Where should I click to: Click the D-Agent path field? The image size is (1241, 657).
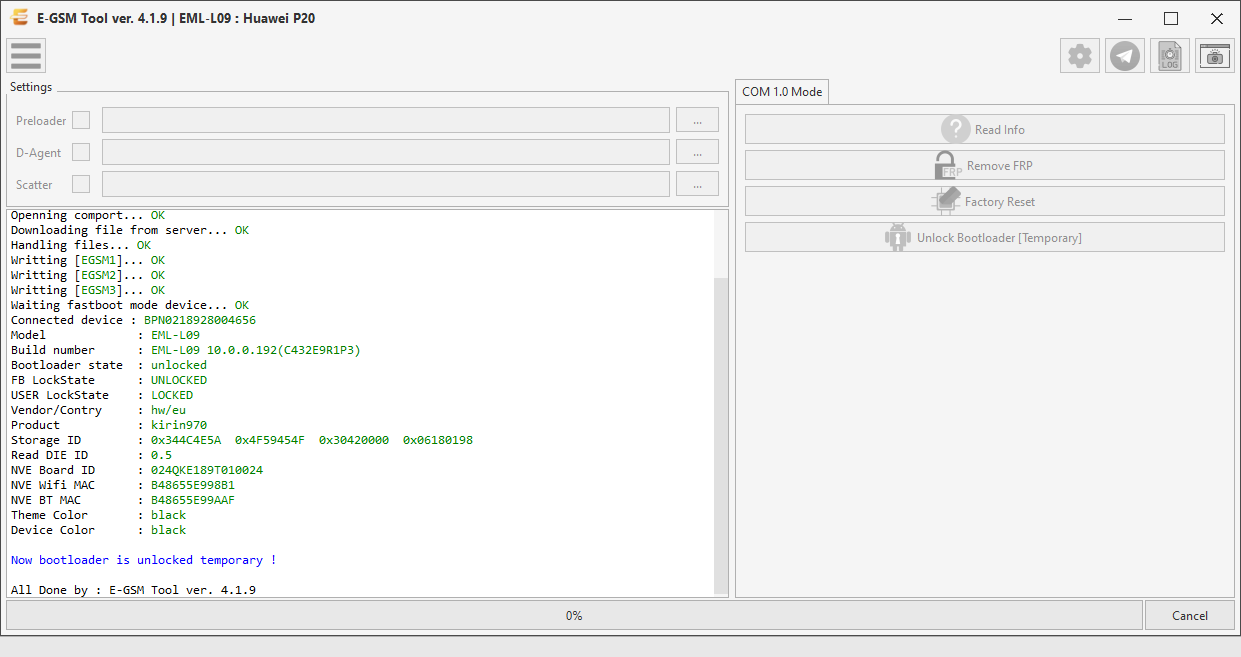pyautogui.click(x=386, y=152)
